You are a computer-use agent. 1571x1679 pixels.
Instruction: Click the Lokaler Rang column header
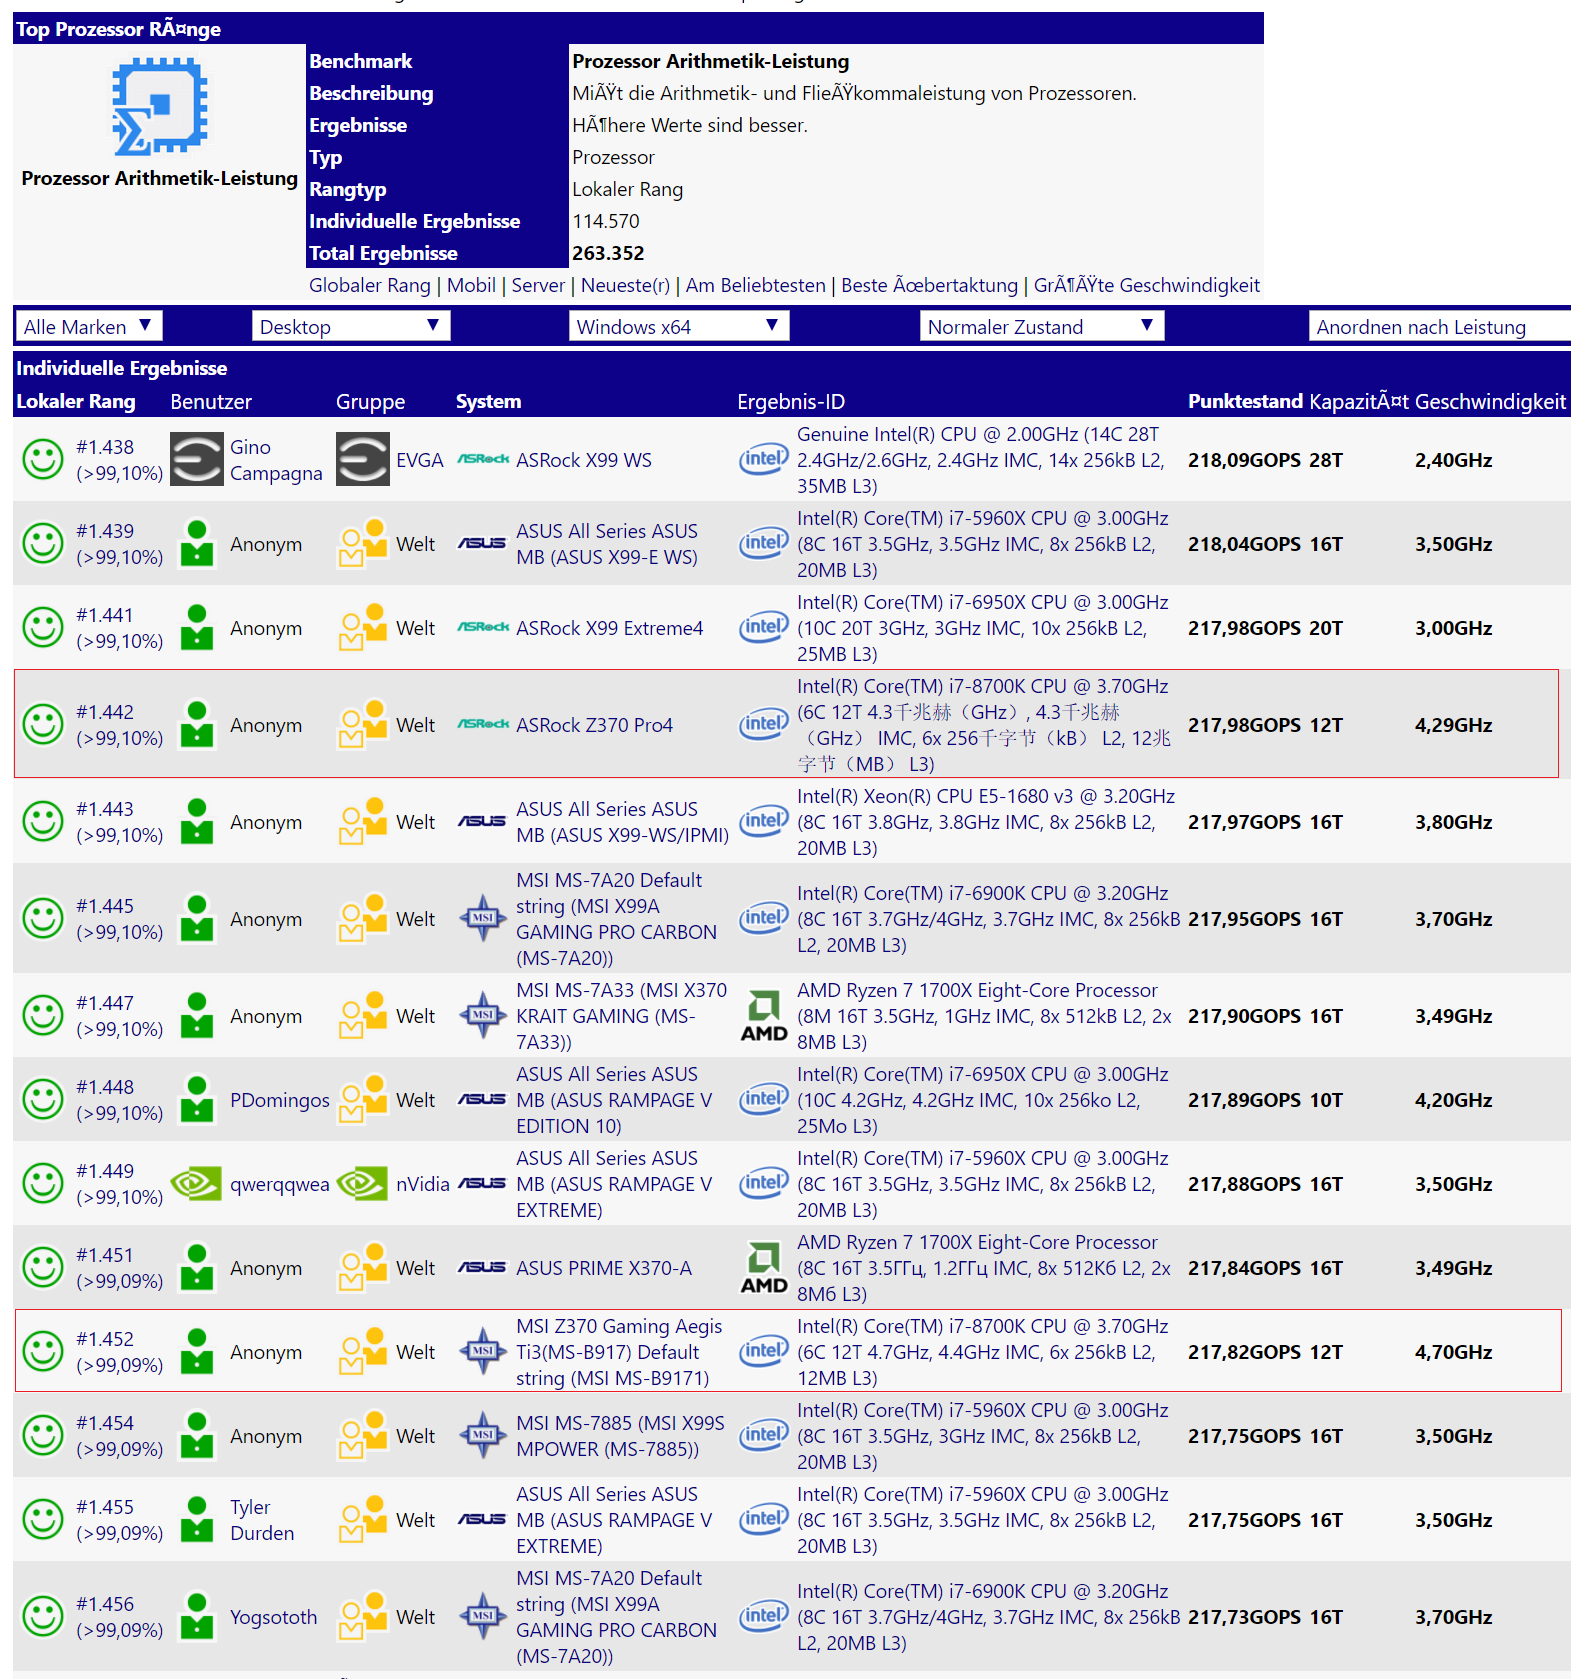[76, 401]
